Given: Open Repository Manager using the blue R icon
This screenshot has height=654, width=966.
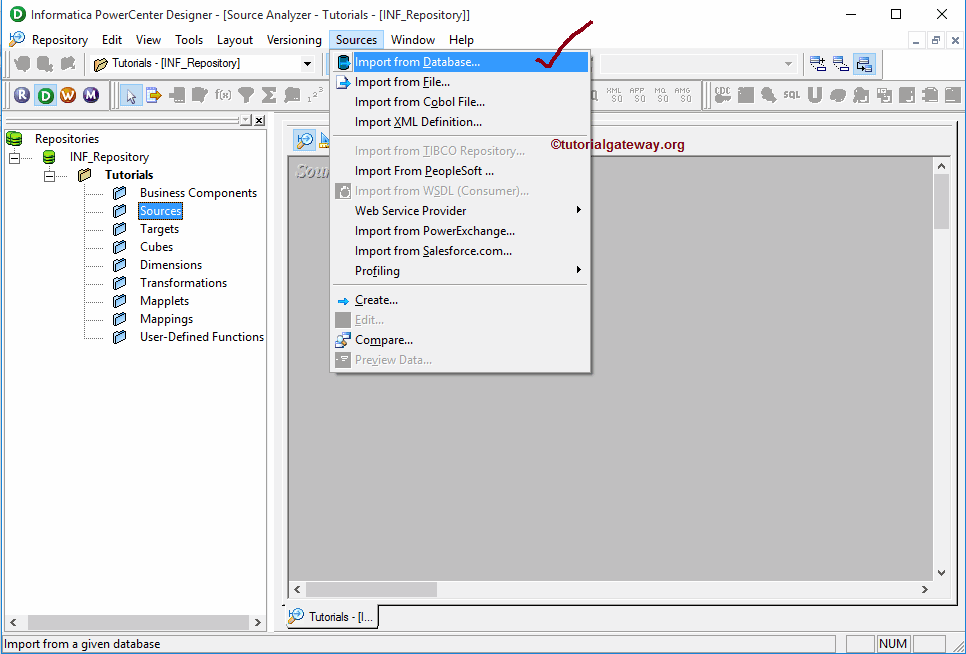Looking at the screenshot, I should pos(22,95).
